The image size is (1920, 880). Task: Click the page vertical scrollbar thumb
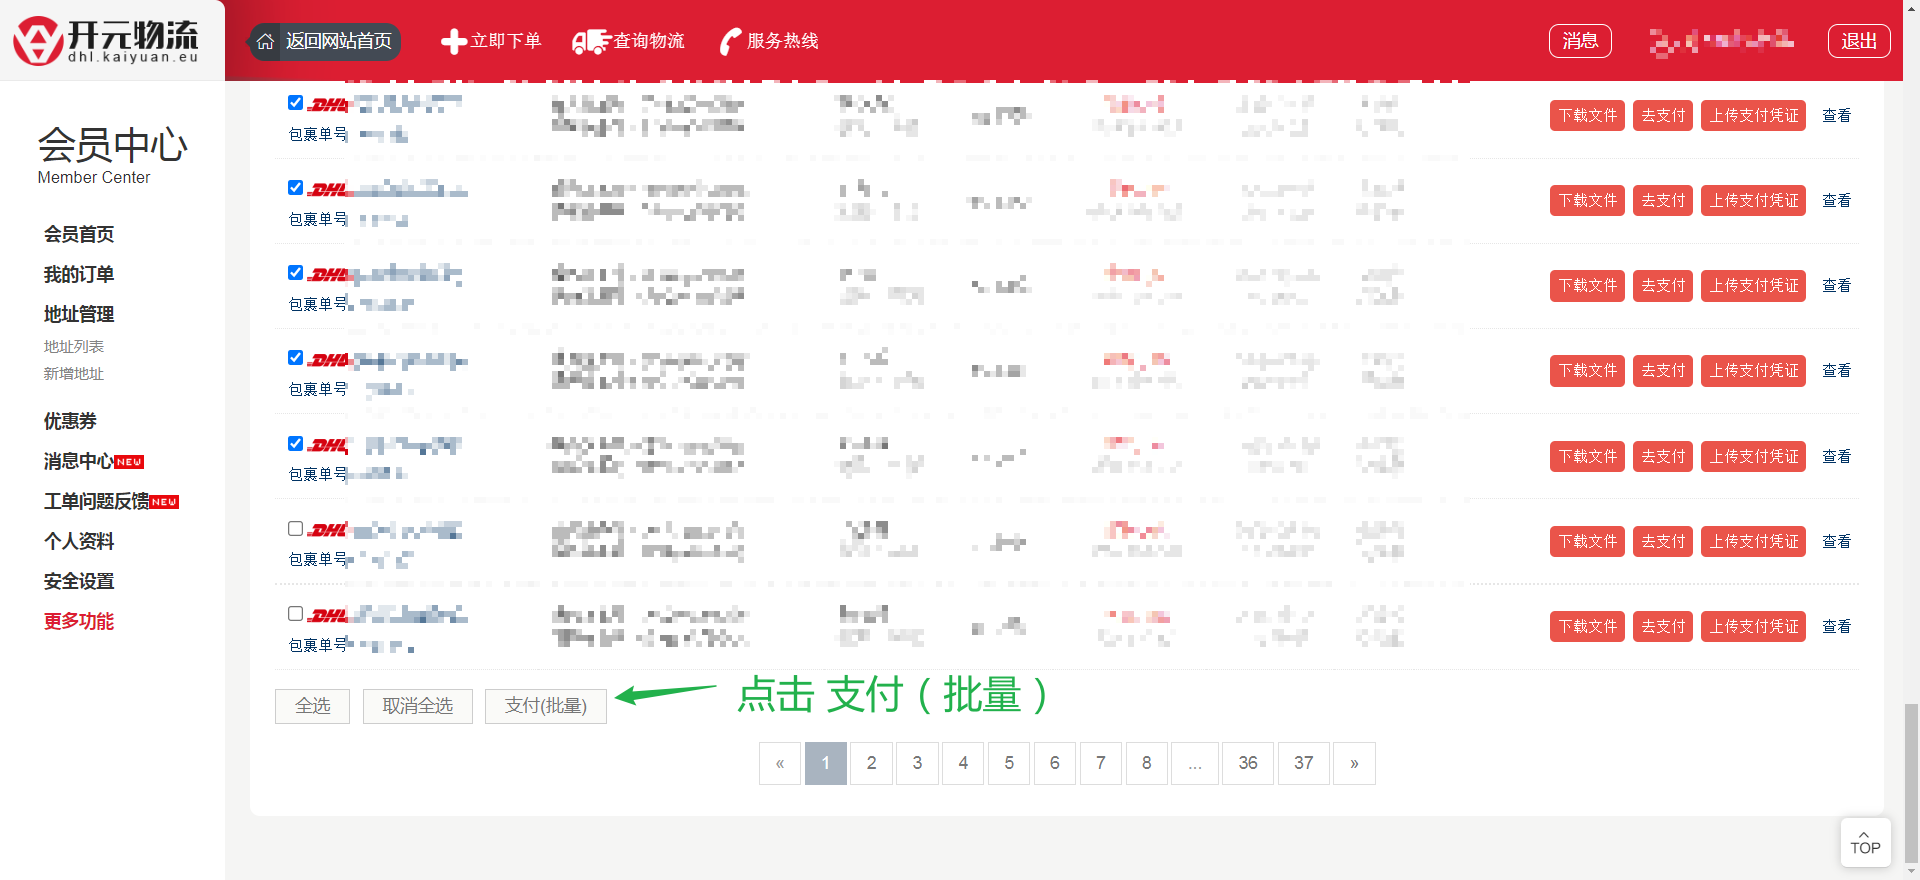(1911, 780)
